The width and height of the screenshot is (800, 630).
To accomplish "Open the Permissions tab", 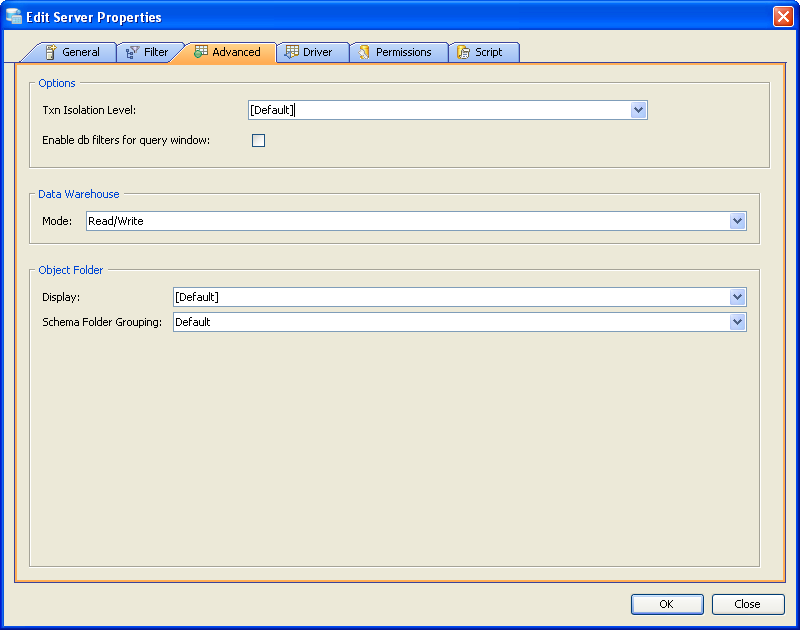I will pos(399,52).
